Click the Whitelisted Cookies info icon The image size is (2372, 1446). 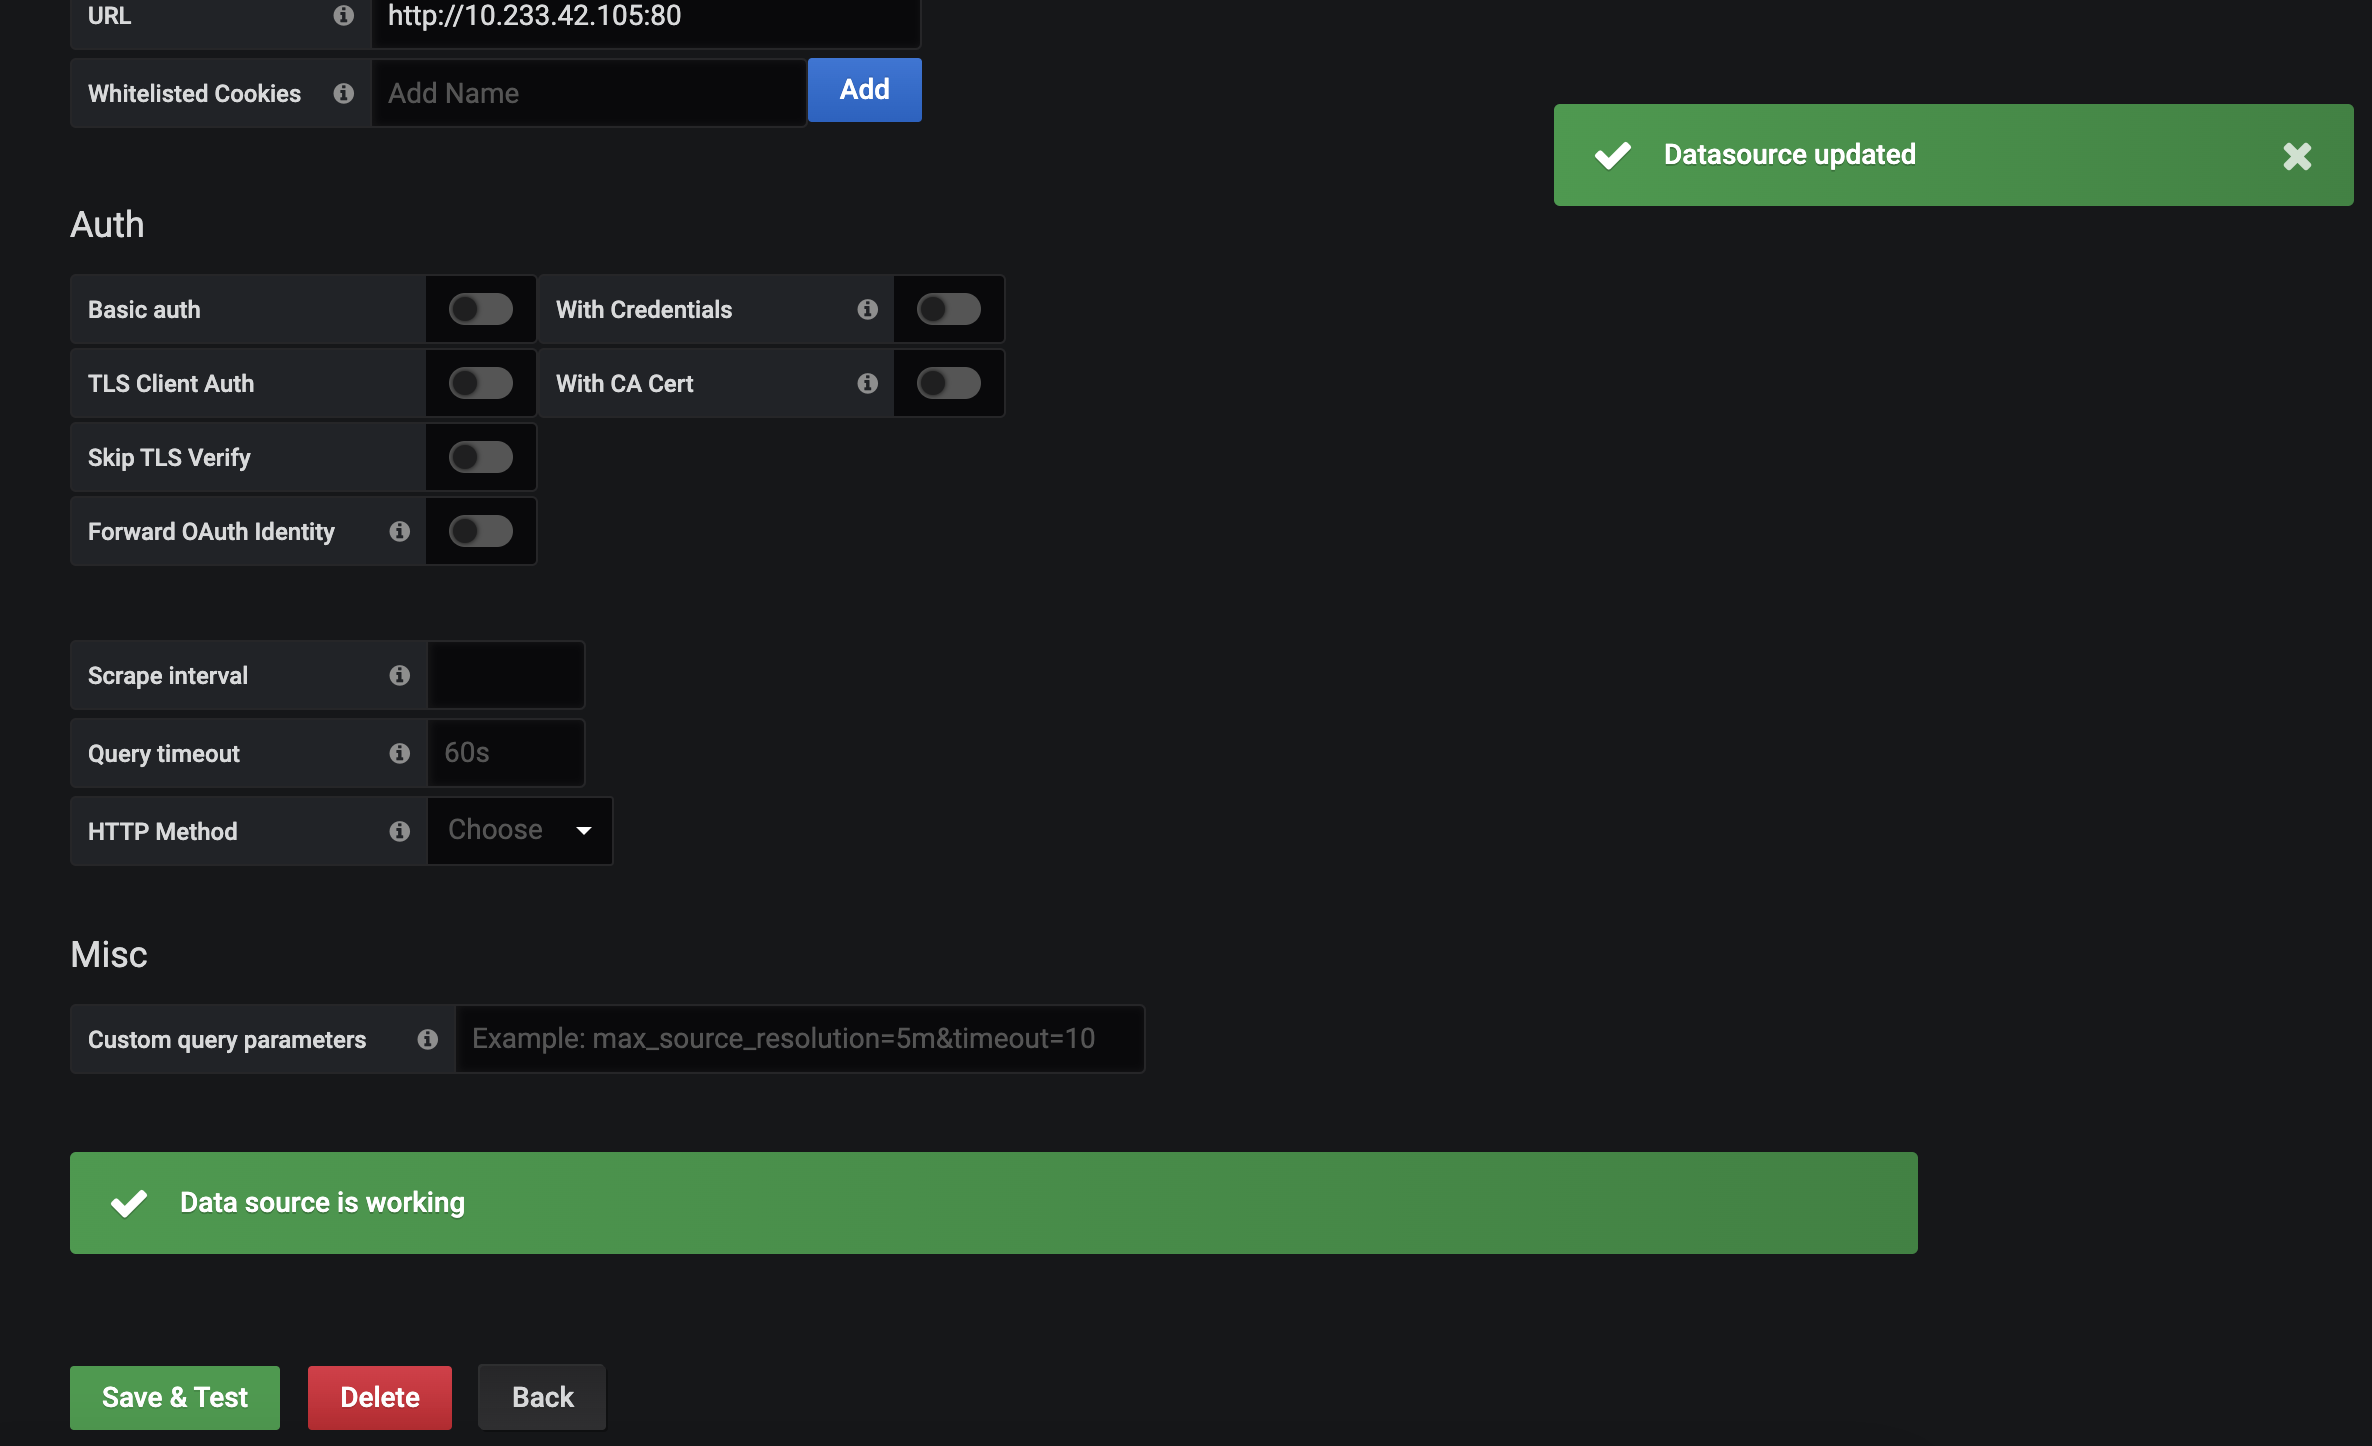pyautogui.click(x=343, y=93)
